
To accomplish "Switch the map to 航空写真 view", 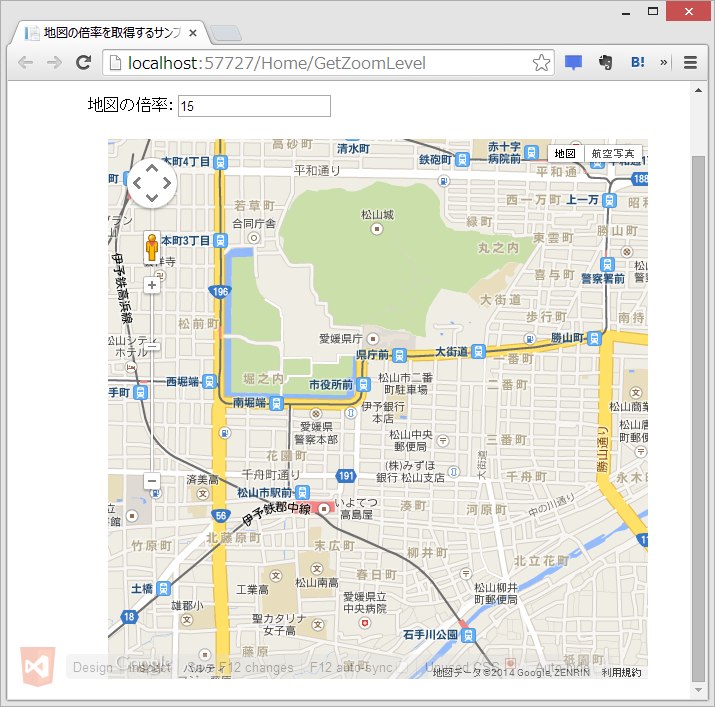I will click(612, 154).
